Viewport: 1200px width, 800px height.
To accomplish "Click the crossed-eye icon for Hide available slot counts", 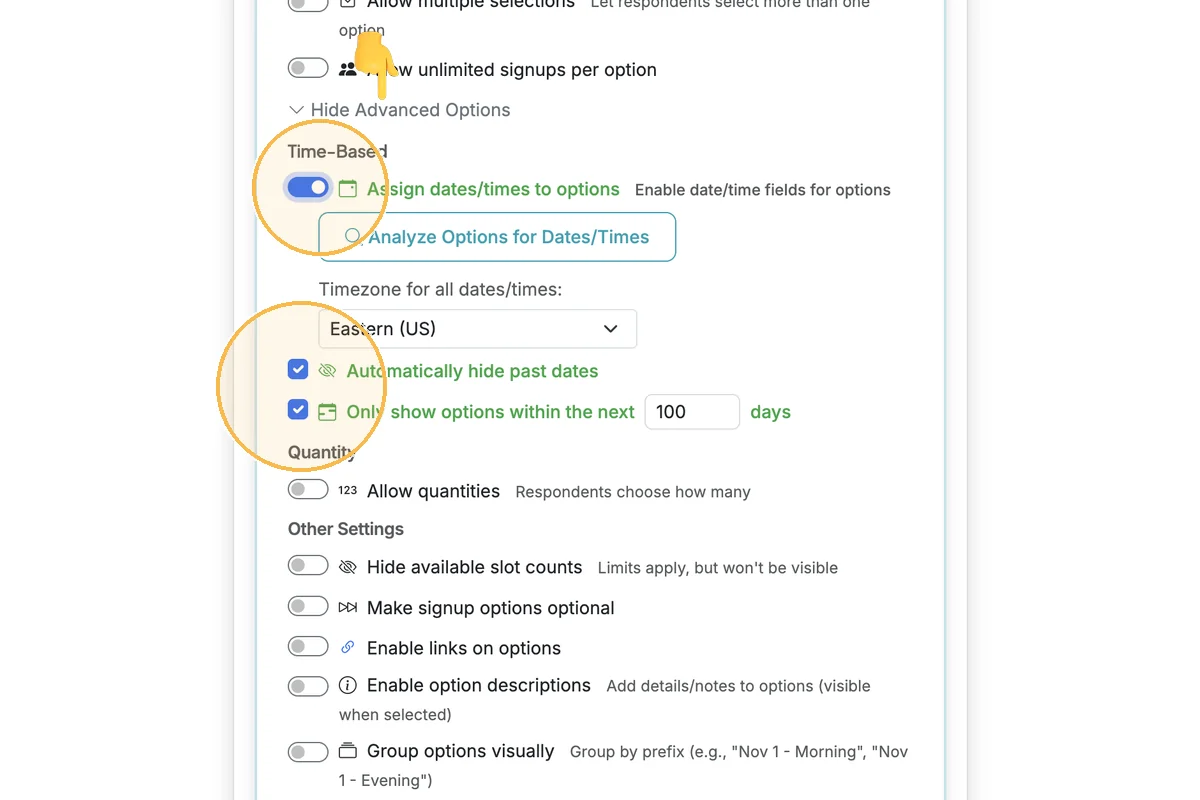I will (347, 567).
